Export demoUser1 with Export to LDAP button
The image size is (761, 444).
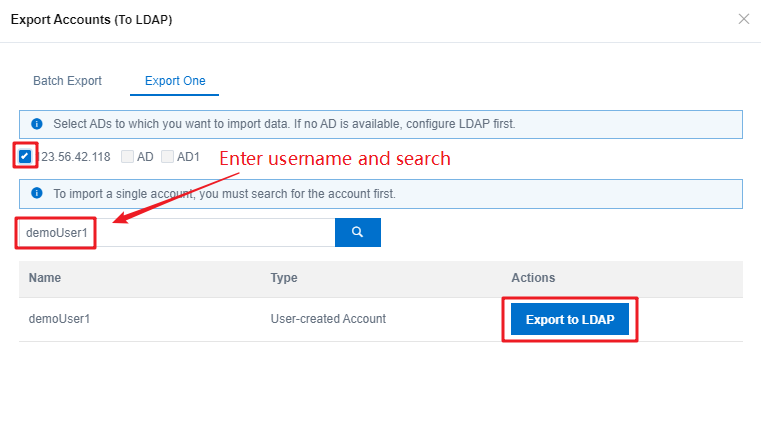[x=570, y=319]
